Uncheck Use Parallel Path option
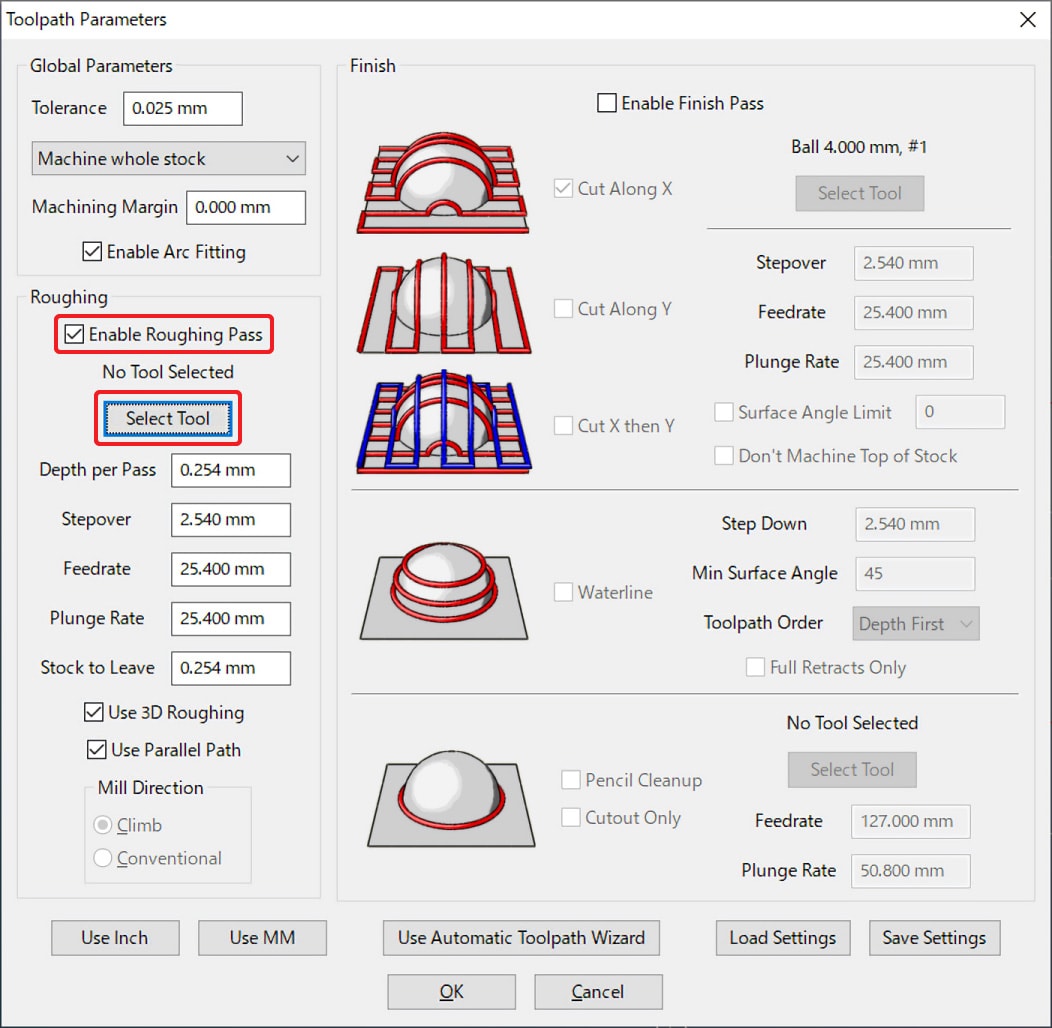The height and width of the screenshot is (1028, 1052). point(96,750)
